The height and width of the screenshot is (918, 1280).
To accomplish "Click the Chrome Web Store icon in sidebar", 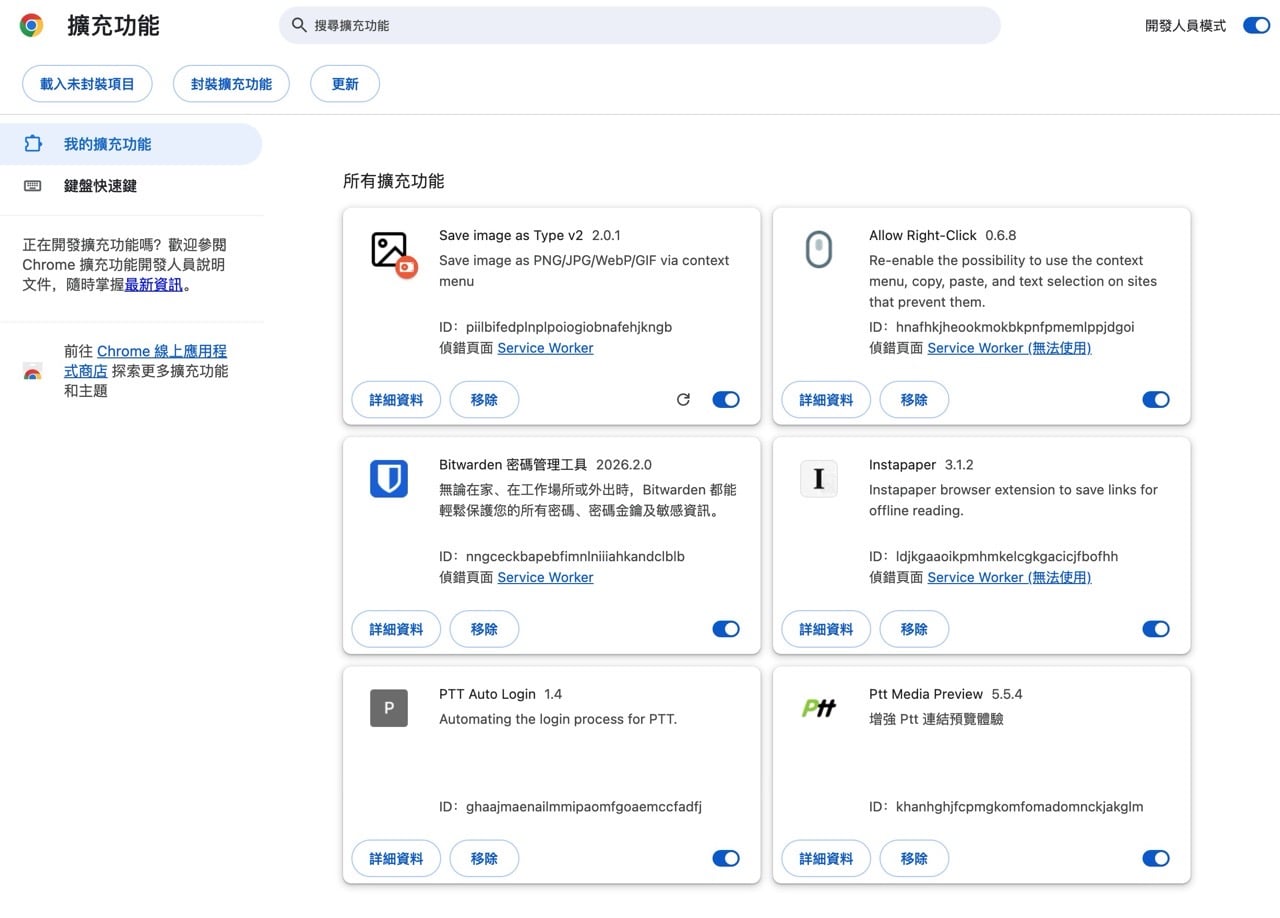I will pyautogui.click(x=33, y=370).
